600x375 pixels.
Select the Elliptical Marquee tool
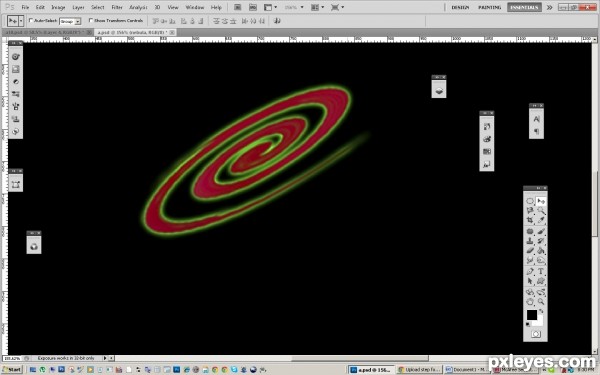(530, 201)
